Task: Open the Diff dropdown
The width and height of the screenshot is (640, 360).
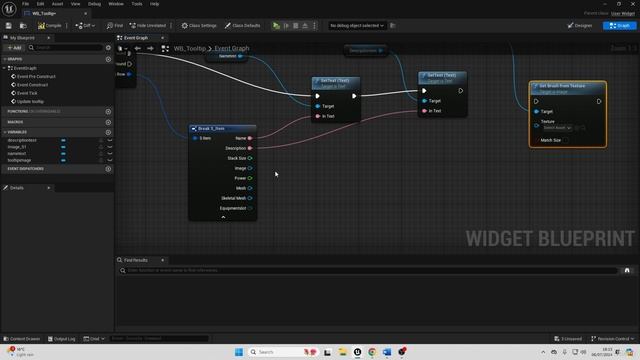Action: (85, 26)
